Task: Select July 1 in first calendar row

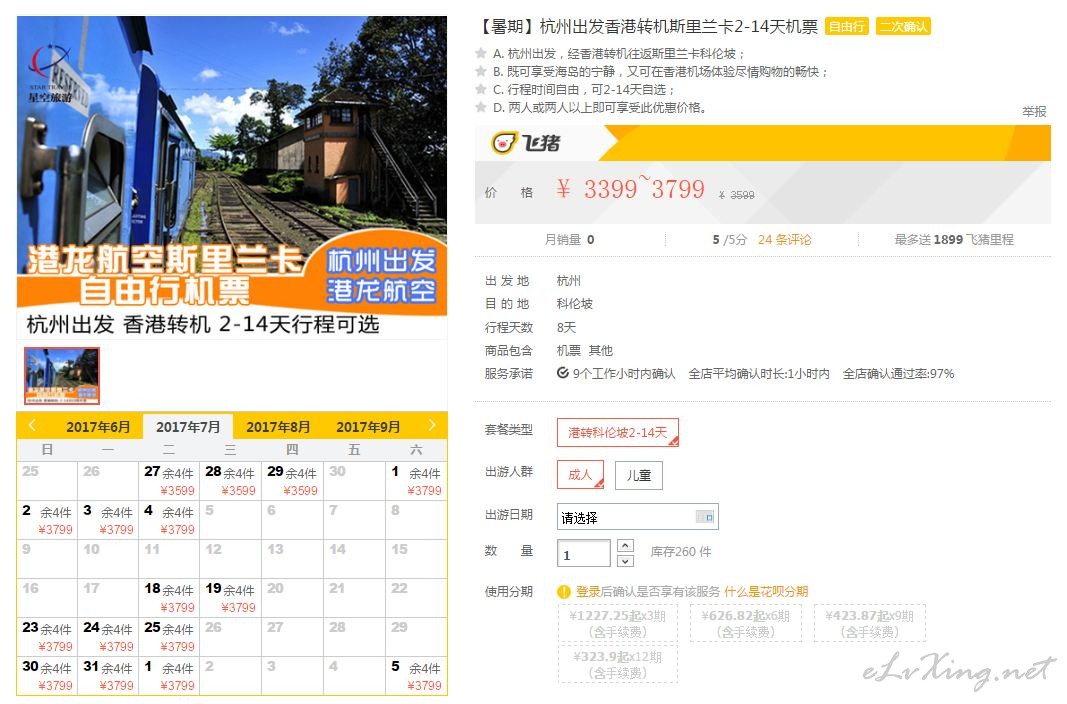Action: (x=416, y=480)
